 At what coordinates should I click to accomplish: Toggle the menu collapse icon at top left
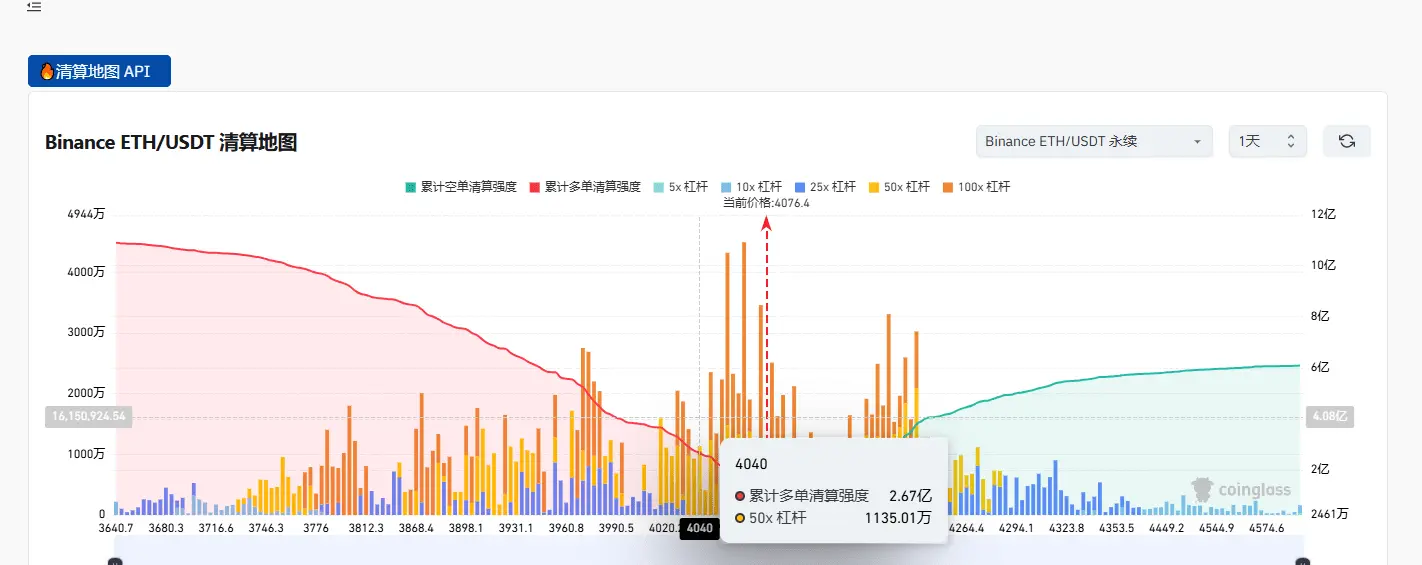(x=34, y=6)
